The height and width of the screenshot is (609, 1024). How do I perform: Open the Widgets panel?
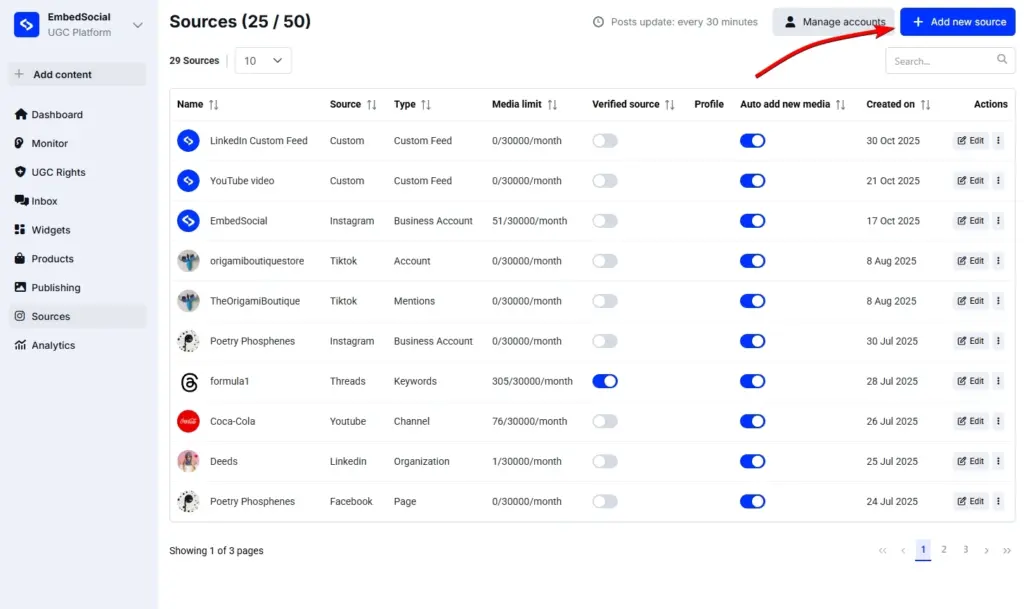coord(53,229)
